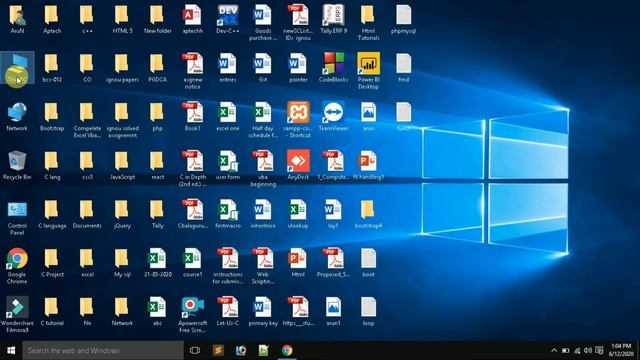
Task: Select the 'fil handling1' PowerPoint file
Action: click(x=368, y=165)
